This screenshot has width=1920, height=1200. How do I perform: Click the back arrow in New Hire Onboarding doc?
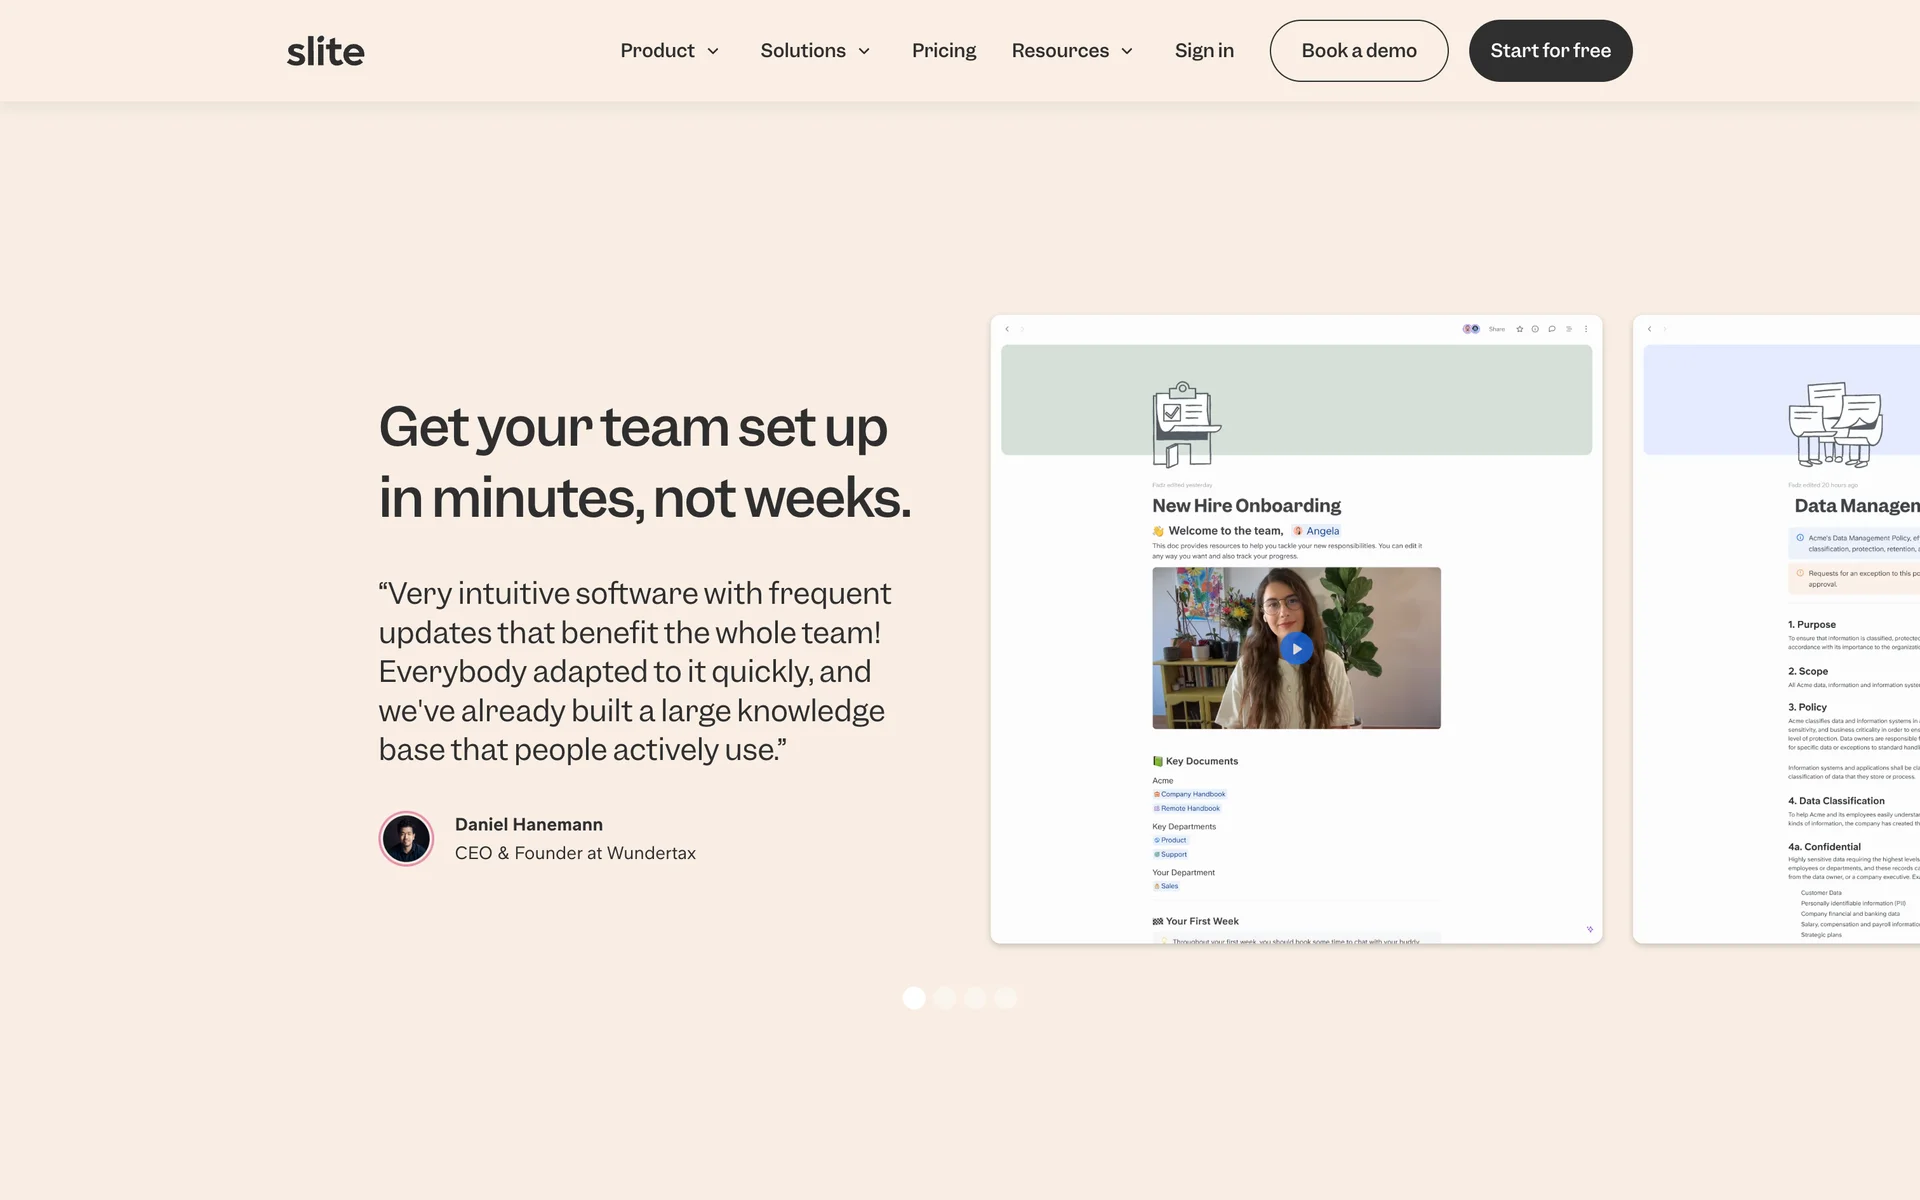tap(1007, 329)
